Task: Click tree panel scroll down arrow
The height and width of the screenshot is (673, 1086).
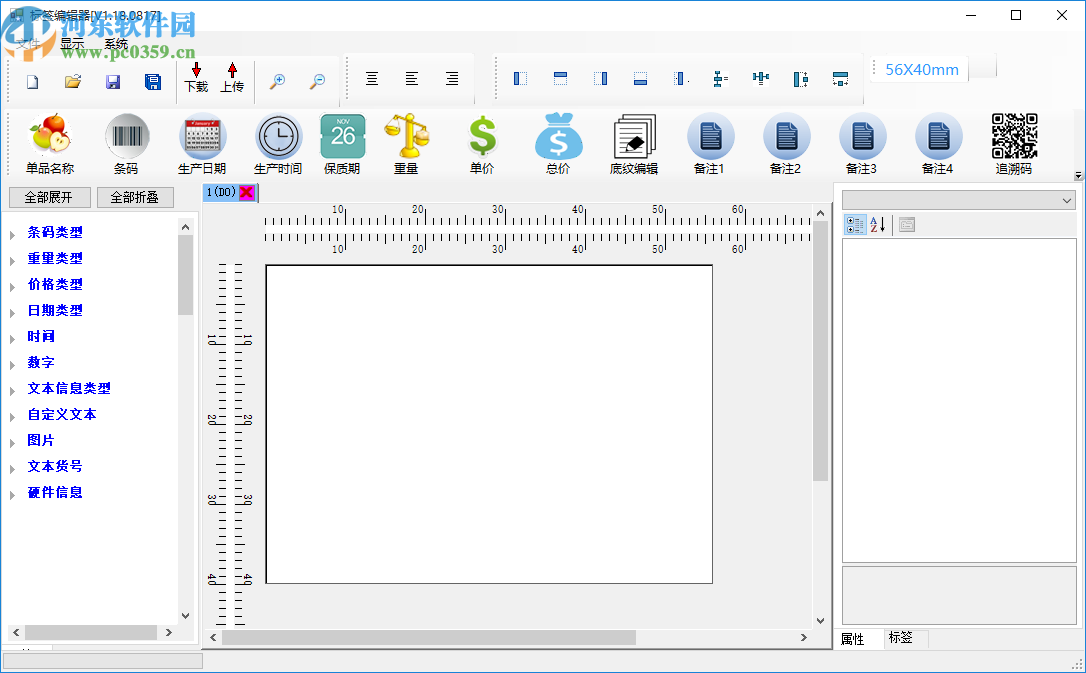Action: 185,615
